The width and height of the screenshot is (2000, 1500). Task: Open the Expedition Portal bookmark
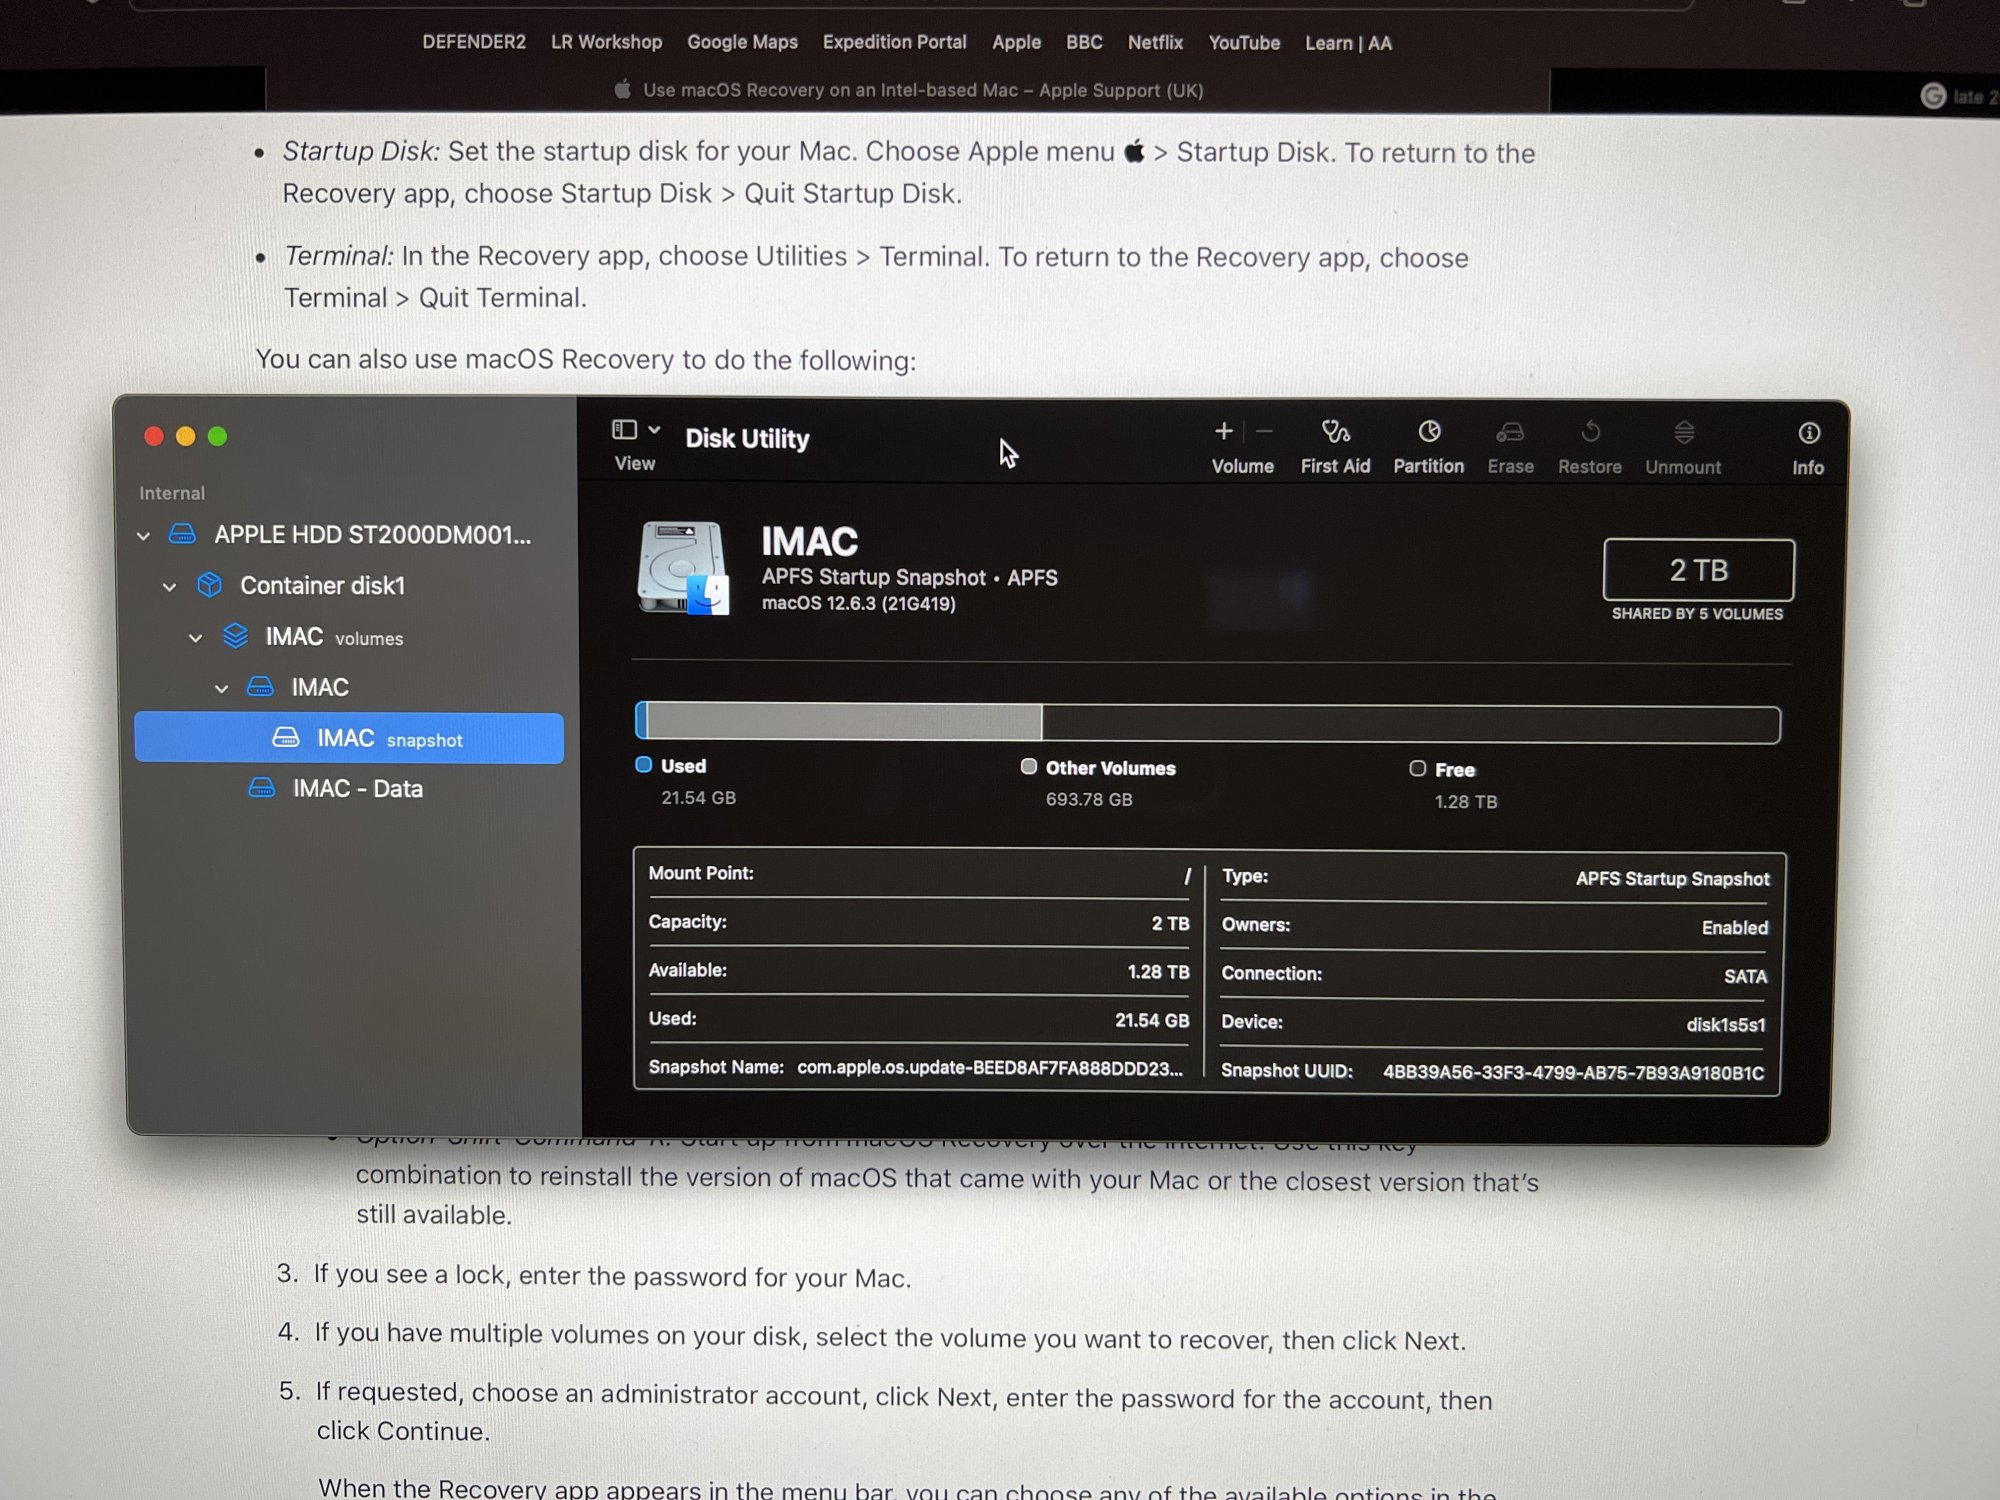pyautogui.click(x=894, y=42)
